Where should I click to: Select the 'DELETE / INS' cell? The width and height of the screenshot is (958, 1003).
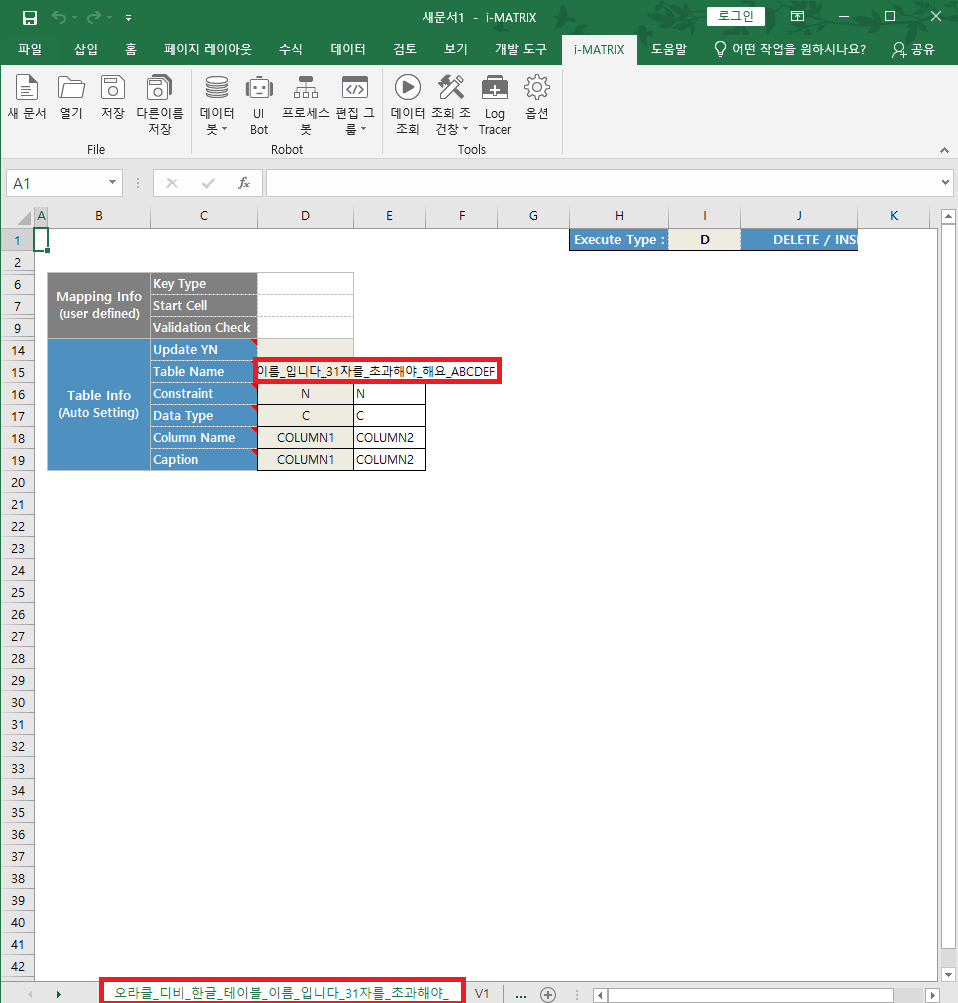[x=799, y=240]
